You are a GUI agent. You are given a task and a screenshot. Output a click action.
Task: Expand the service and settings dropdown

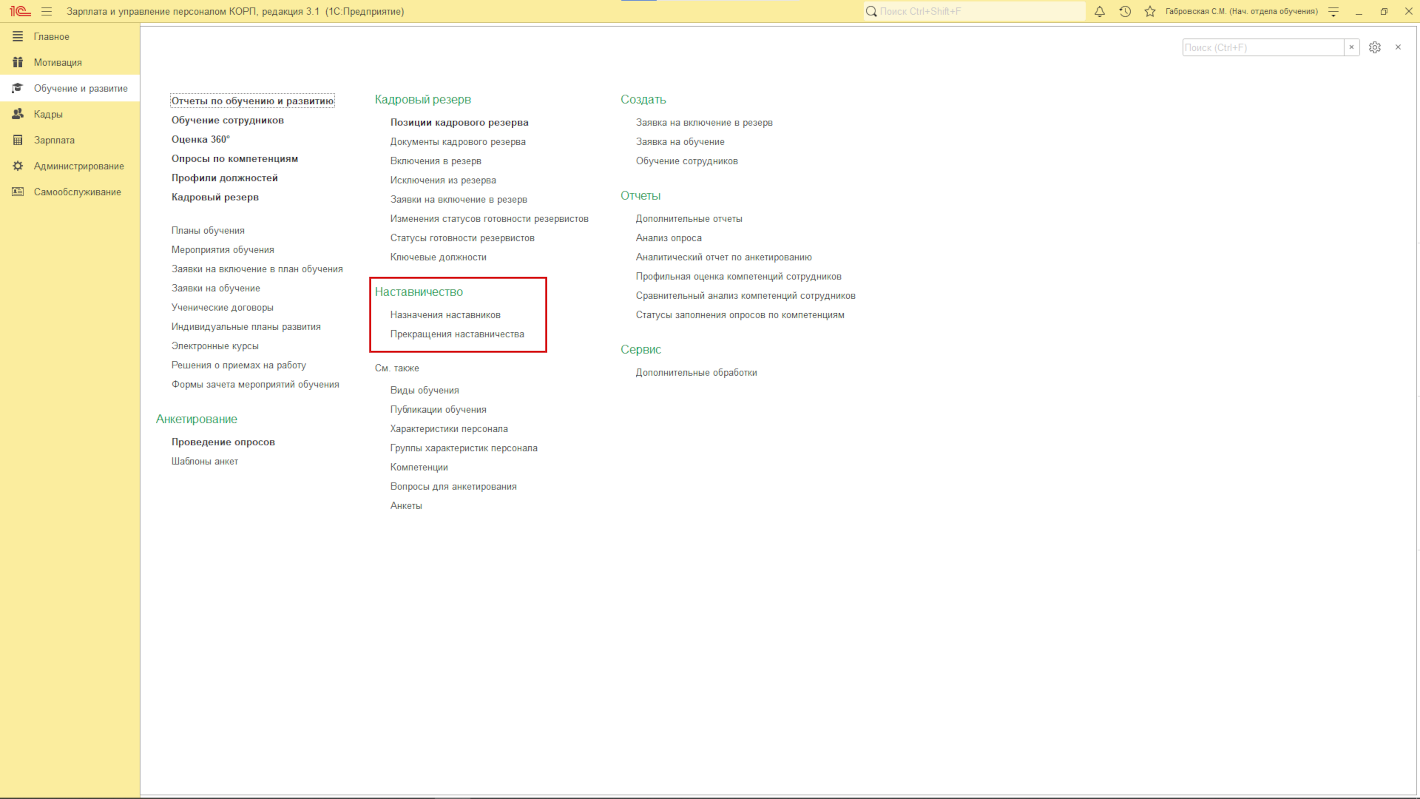tap(1333, 12)
